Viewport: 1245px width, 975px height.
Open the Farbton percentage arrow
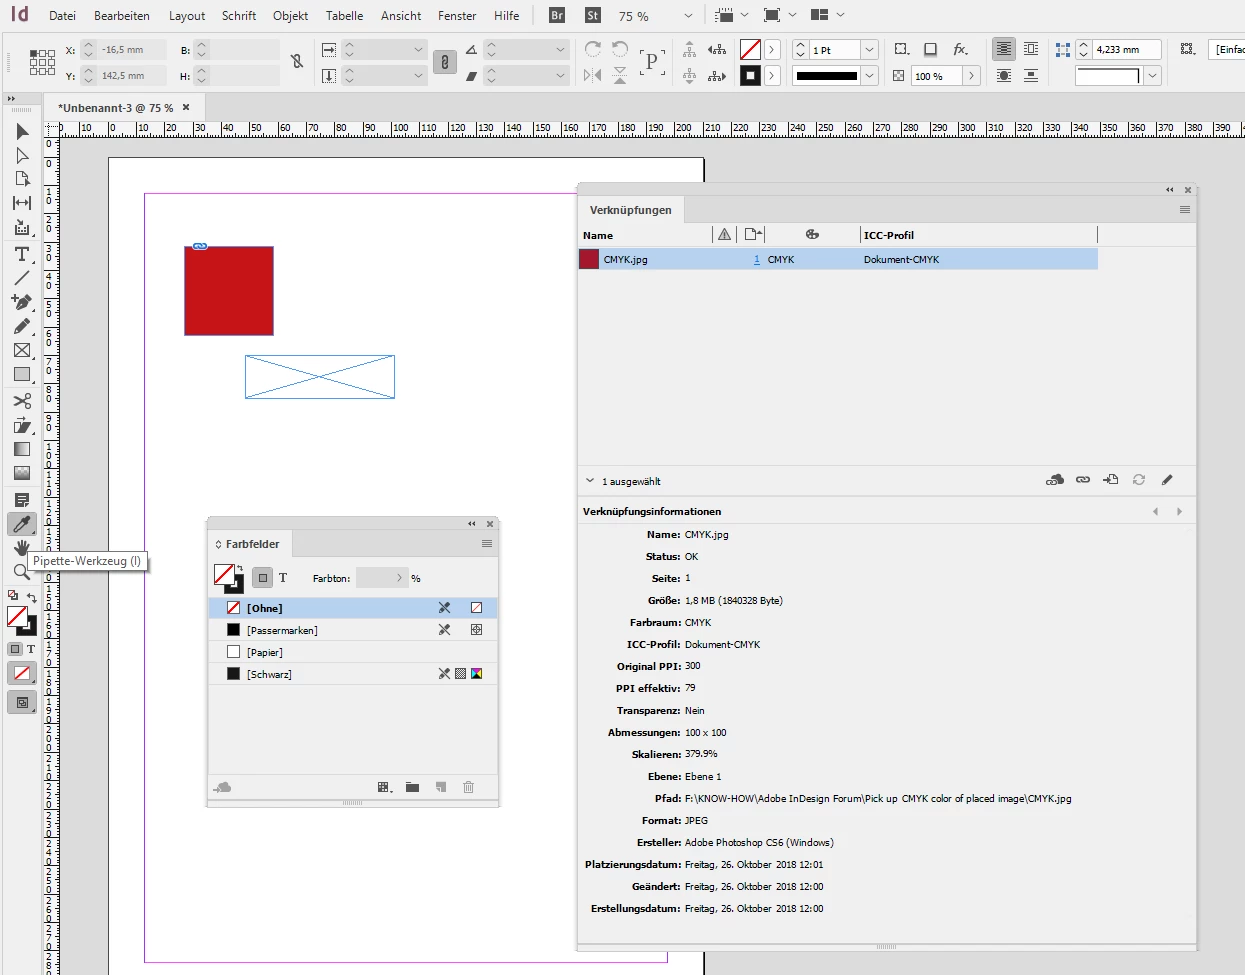pos(399,578)
